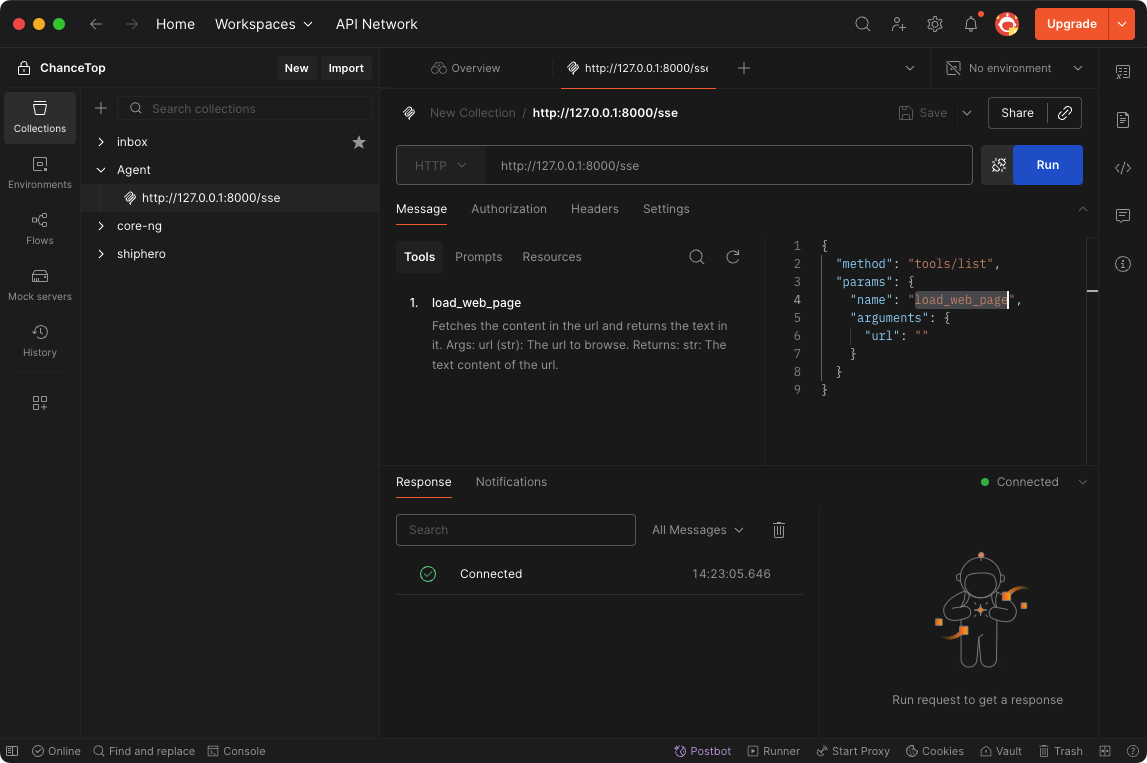The width and height of the screenshot is (1147, 763).
Task: Delete messages with the trash icon
Action: click(779, 530)
